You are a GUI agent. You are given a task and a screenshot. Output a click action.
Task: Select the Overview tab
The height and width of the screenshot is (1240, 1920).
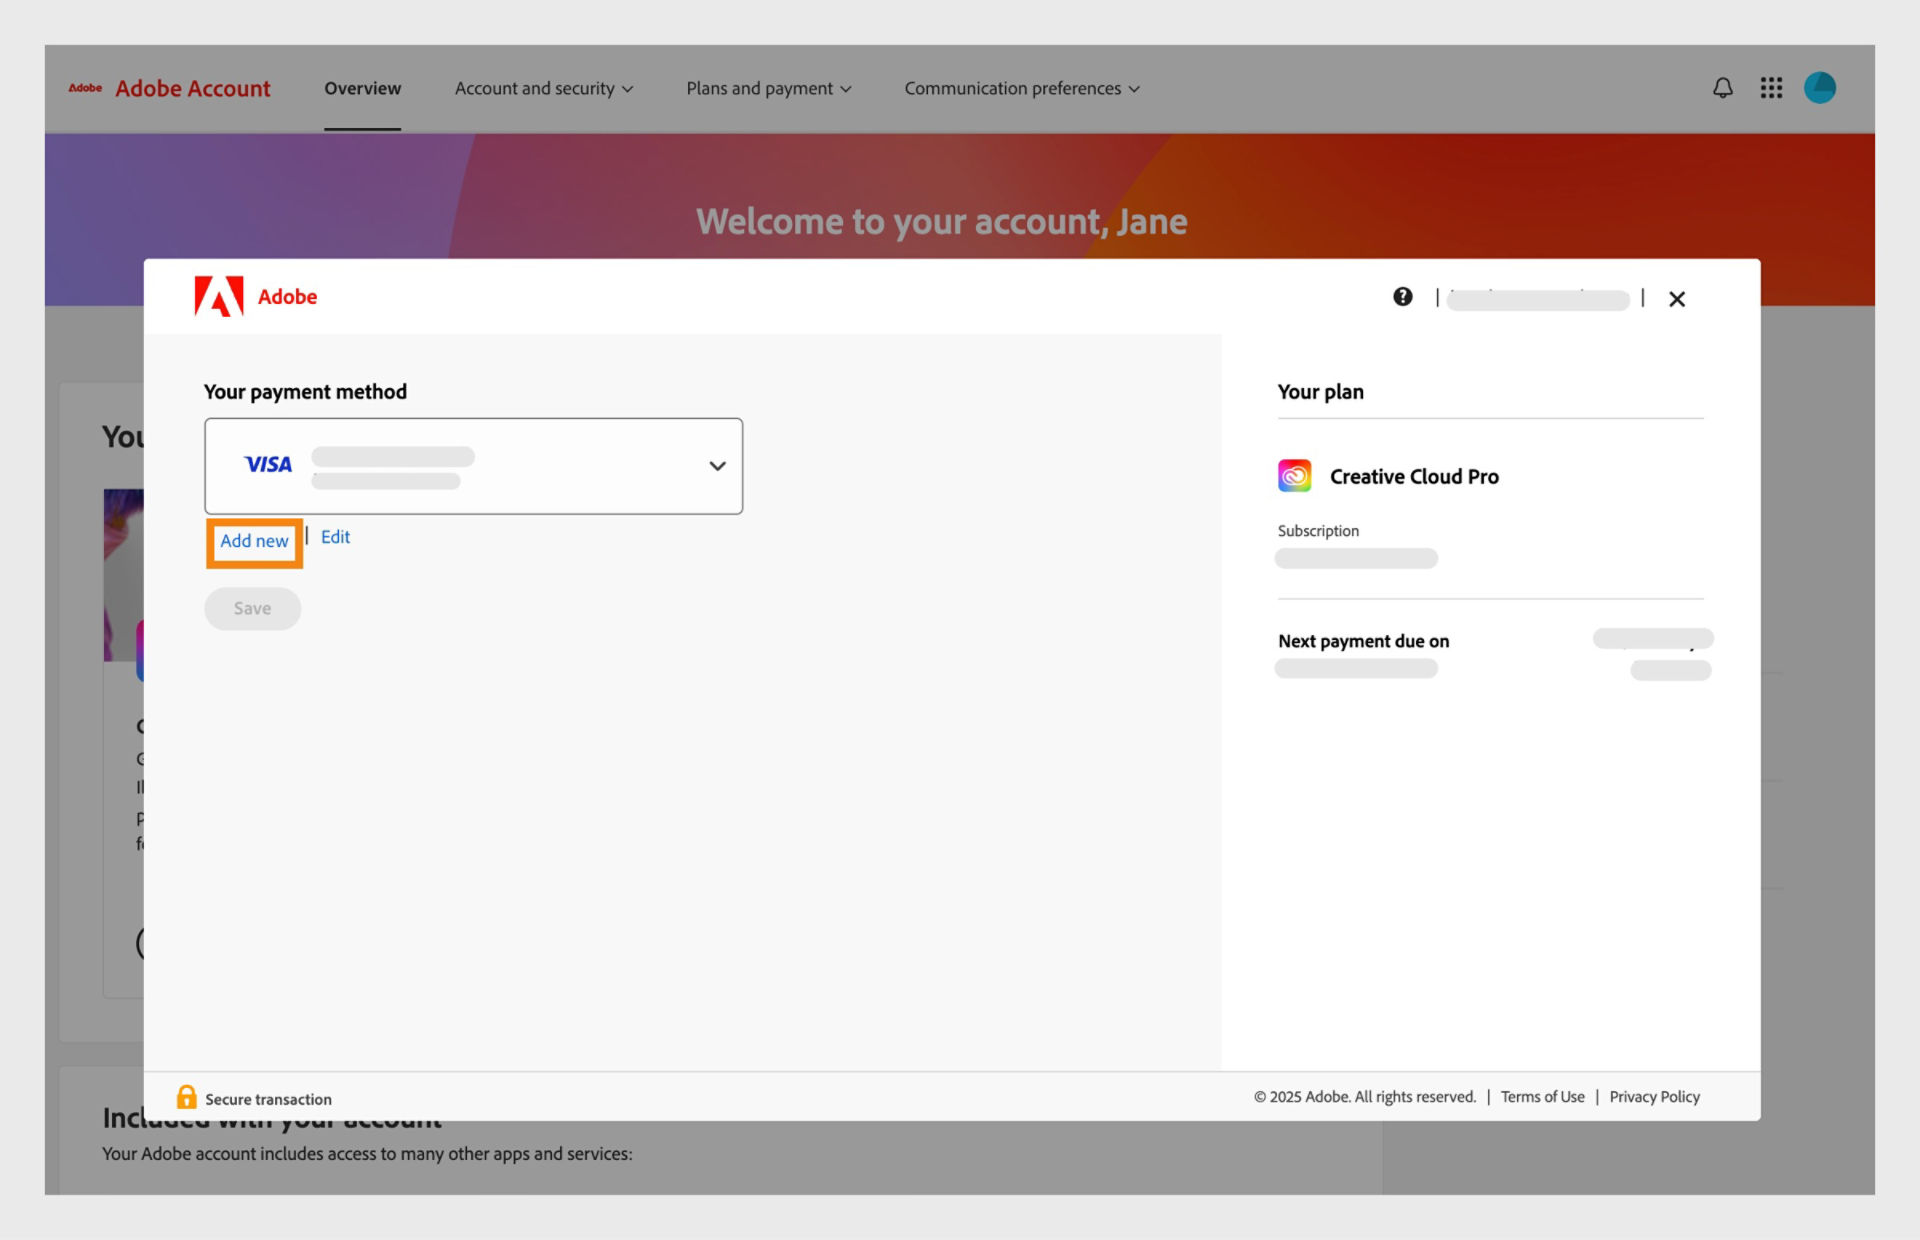click(362, 88)
